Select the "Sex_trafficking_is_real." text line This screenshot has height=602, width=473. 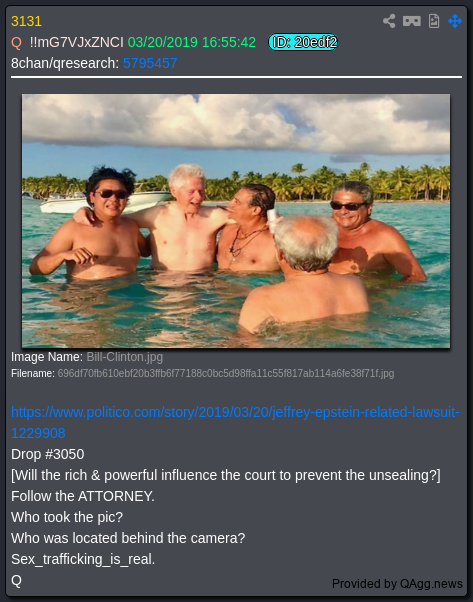83,559
